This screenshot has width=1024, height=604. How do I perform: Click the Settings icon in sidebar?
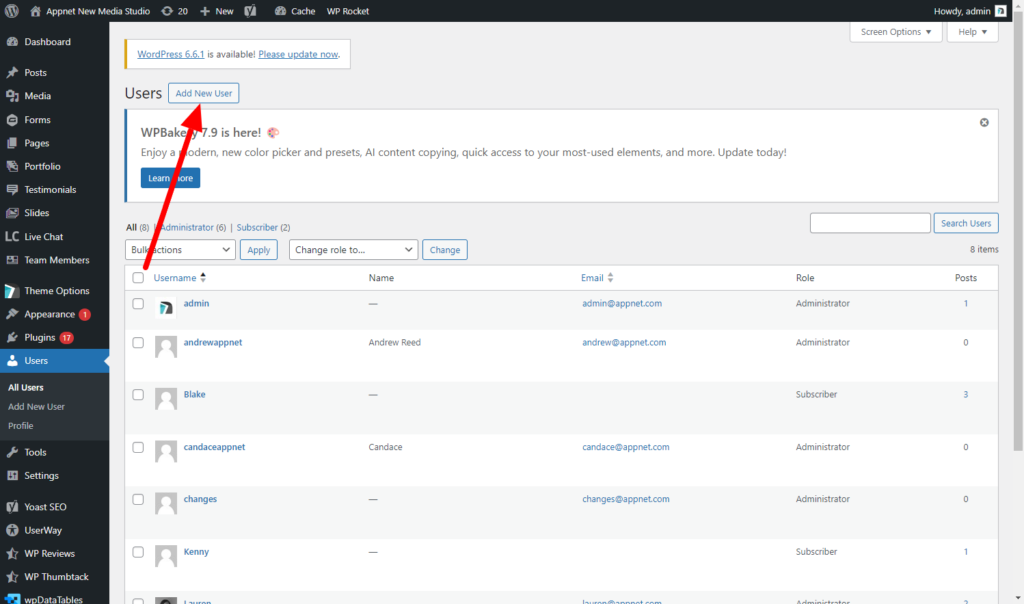click(x=12, y=475)
